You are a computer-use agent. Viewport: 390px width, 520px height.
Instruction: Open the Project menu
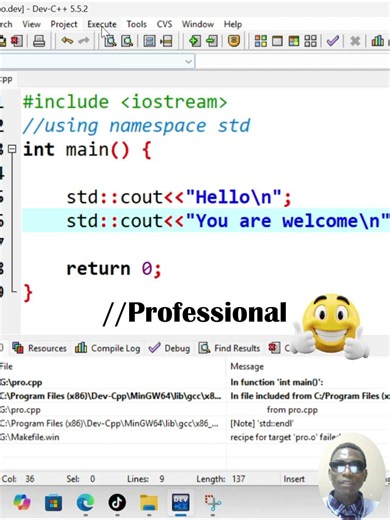point(64,24)
